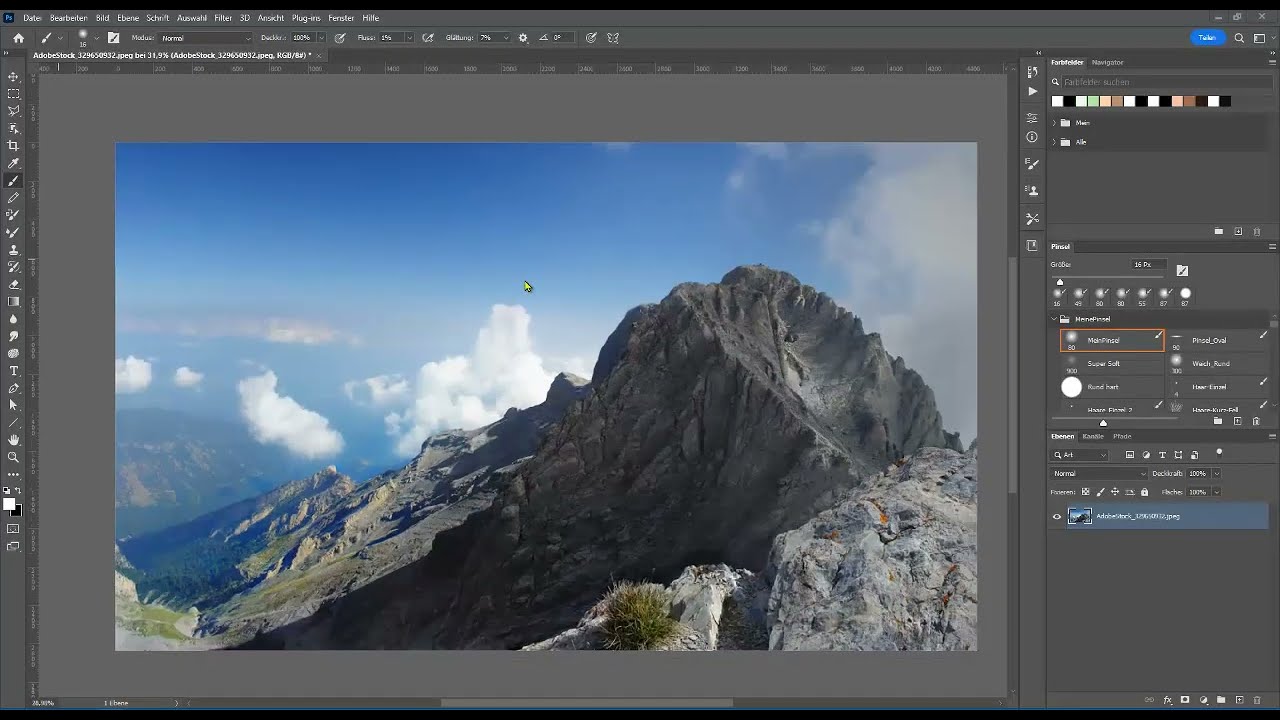The height and width of the screenshot is (720, 1280).
Task: Open the search magnifier in top right
Action: pyautogui.click(x=1239, y=38)
